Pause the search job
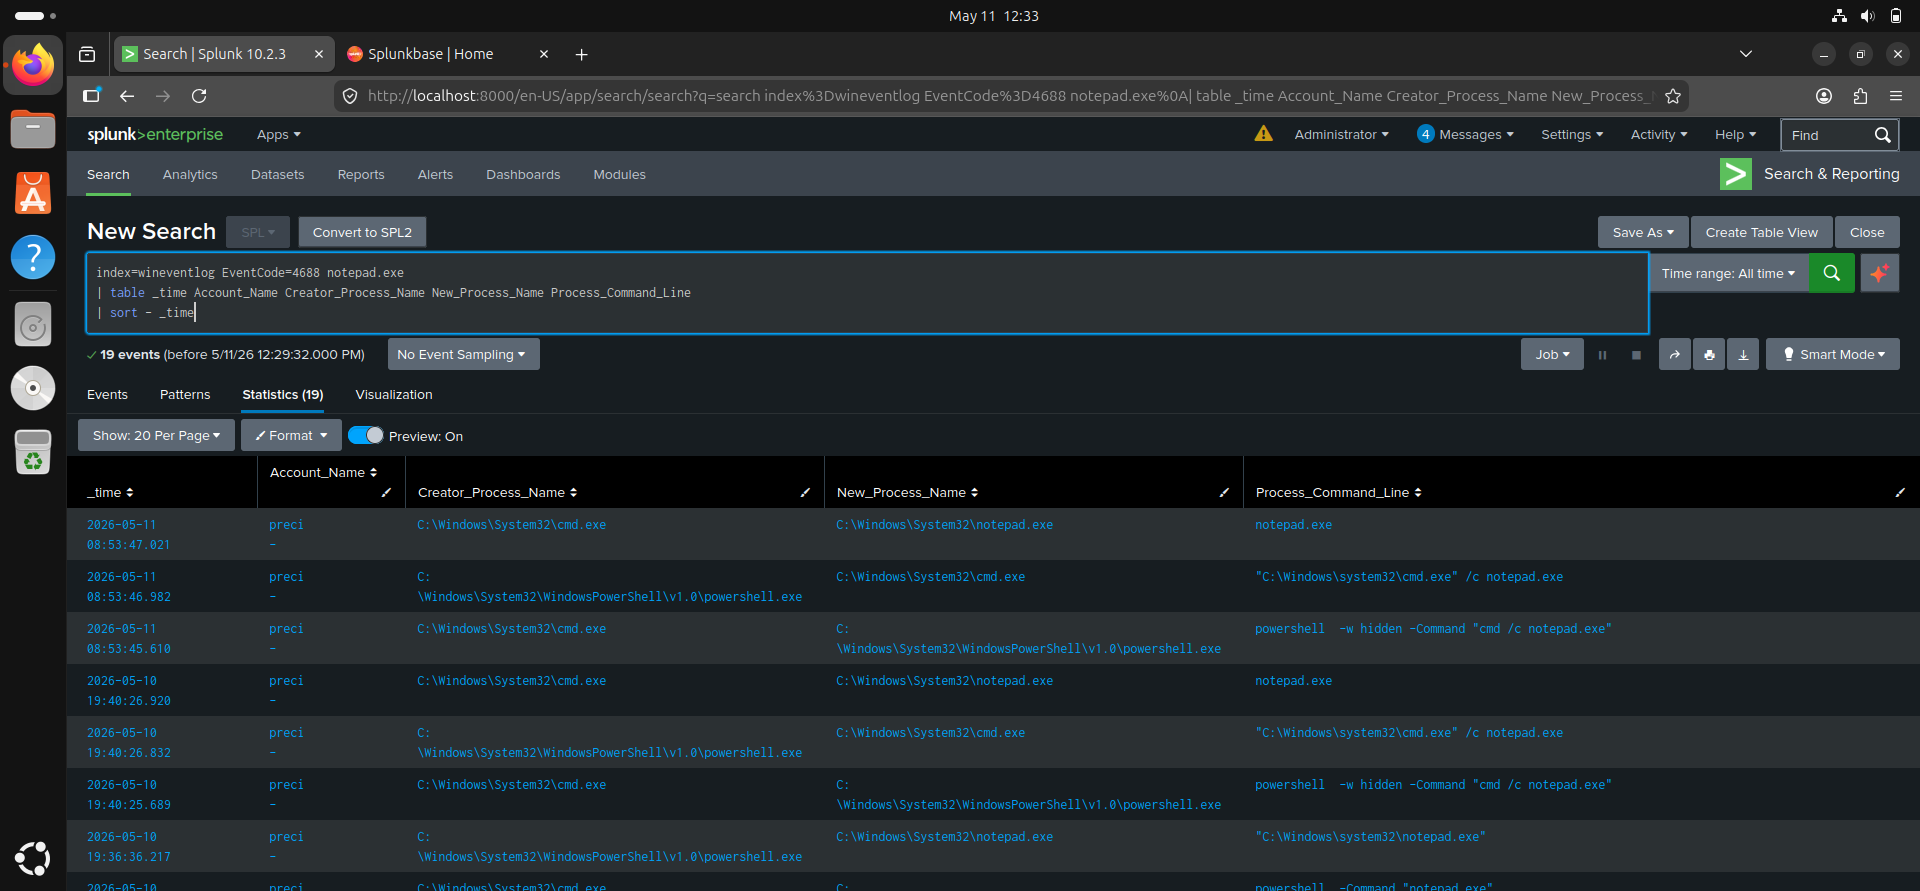The height and width of the screenshot is (891, 1920). (1602, 355)
